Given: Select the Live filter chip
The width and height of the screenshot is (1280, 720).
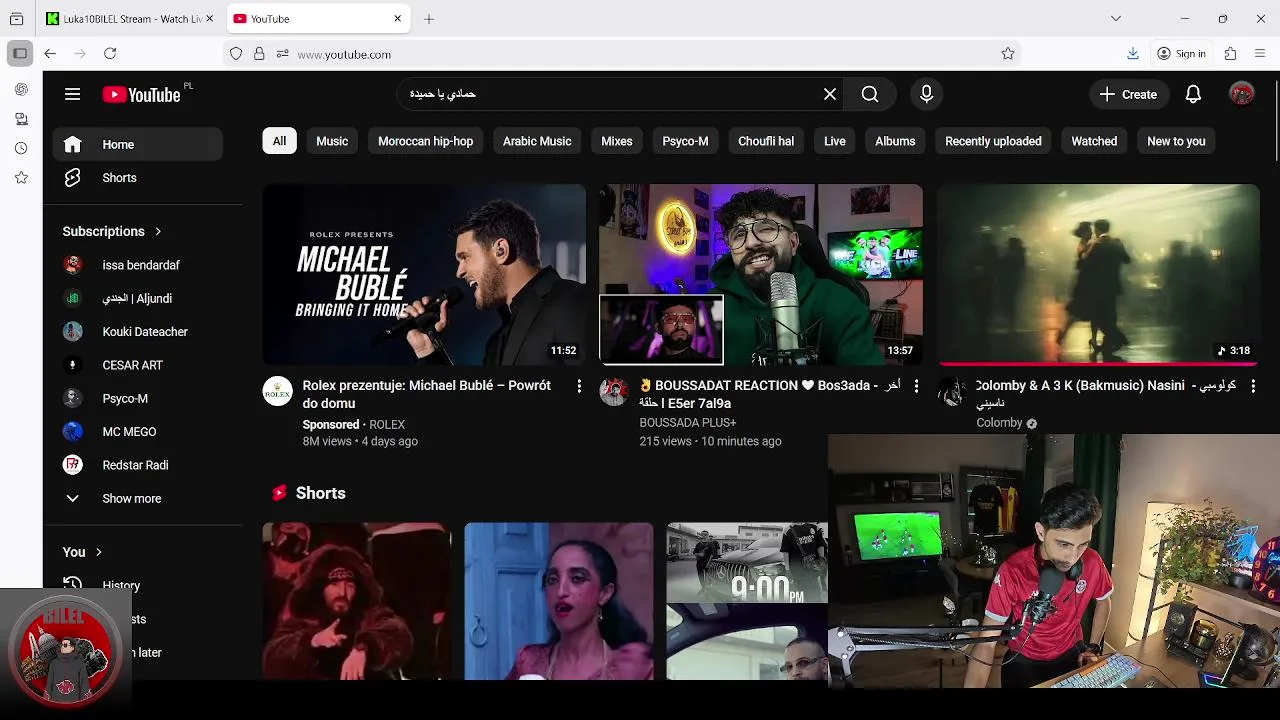Looking at the screenshot, I should (835, 141).
